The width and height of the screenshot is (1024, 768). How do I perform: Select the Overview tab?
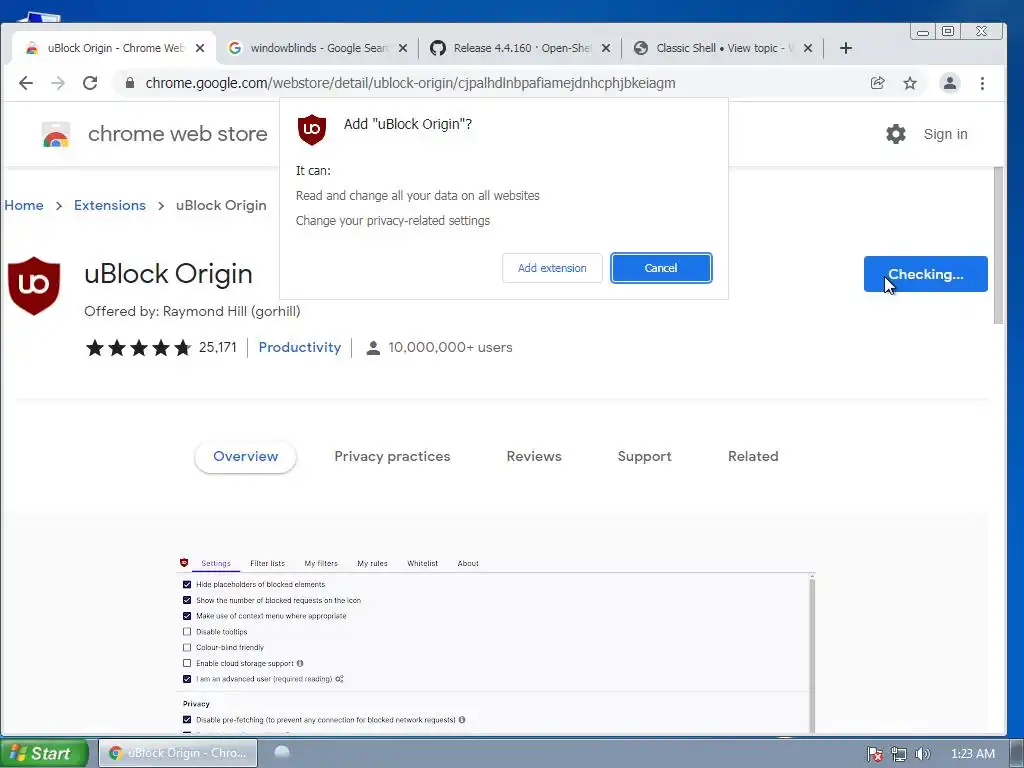click(246, 456)
